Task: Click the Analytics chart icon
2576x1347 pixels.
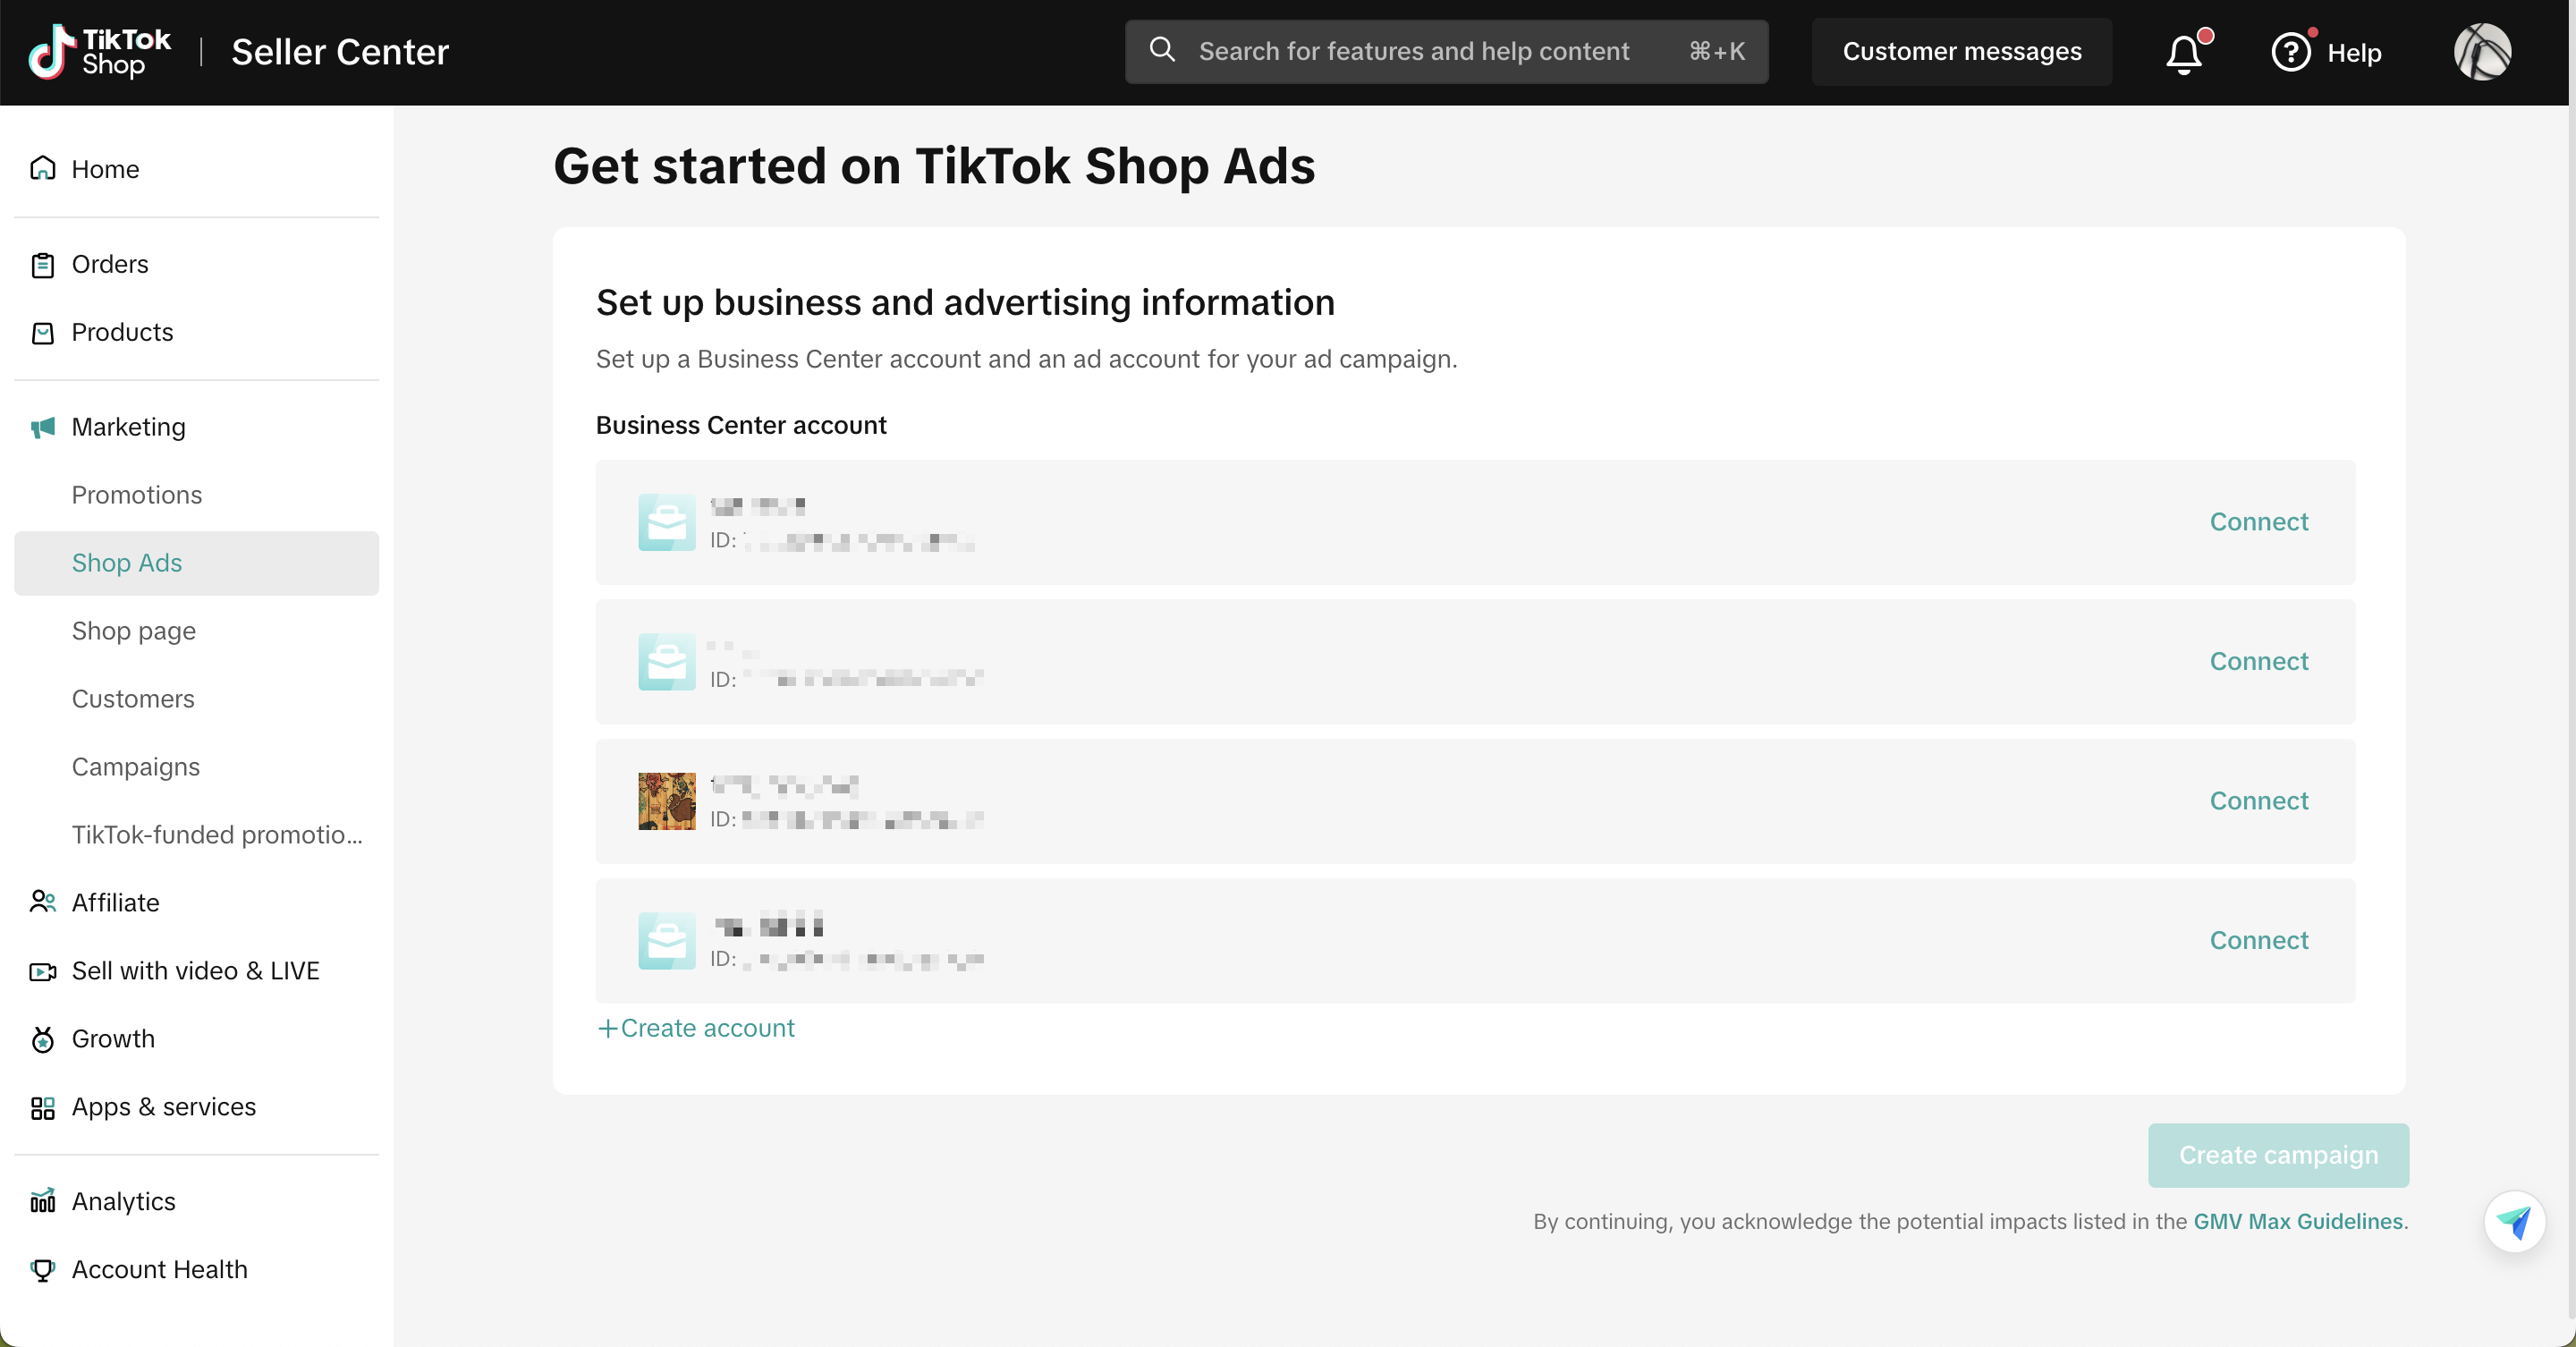Action: (x=42, y=1200)
